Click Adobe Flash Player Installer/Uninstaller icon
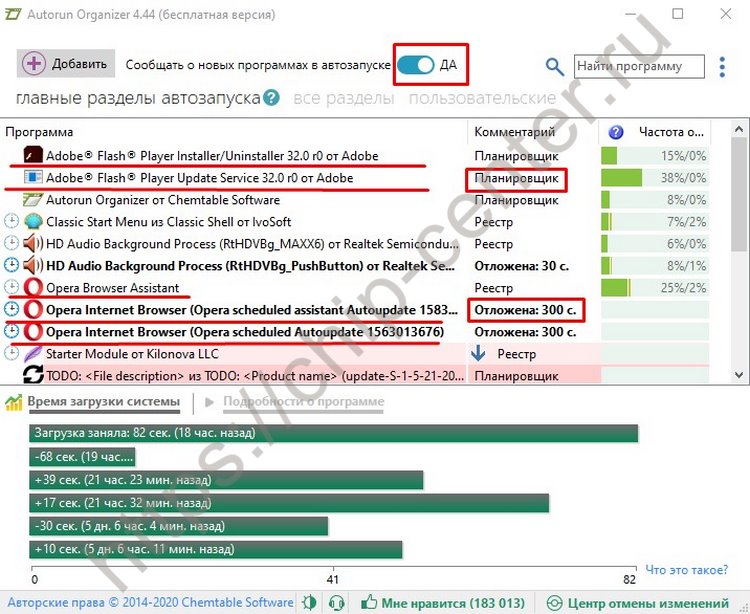This screenshot has height=614, width=750. tap(33, 155)
